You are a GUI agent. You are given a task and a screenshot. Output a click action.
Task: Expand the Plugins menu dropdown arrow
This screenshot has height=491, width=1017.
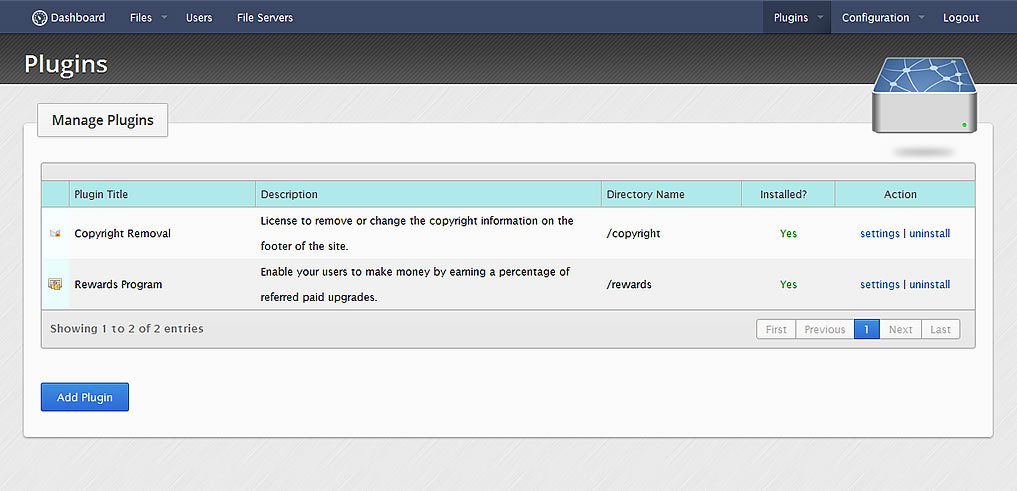tap(820, 18)
